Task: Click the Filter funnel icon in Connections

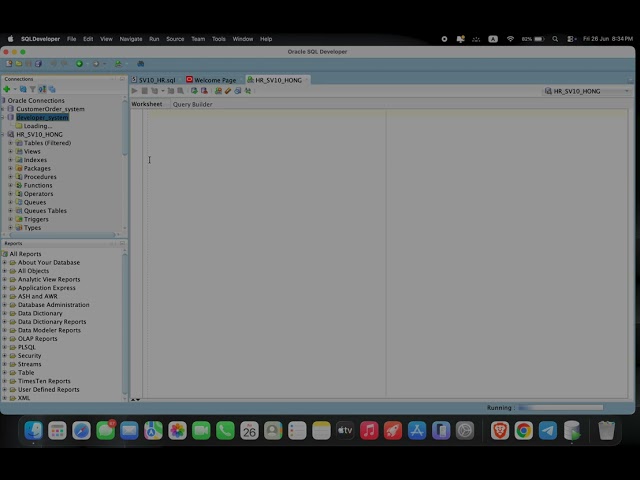Action: (x=33, y=89)
